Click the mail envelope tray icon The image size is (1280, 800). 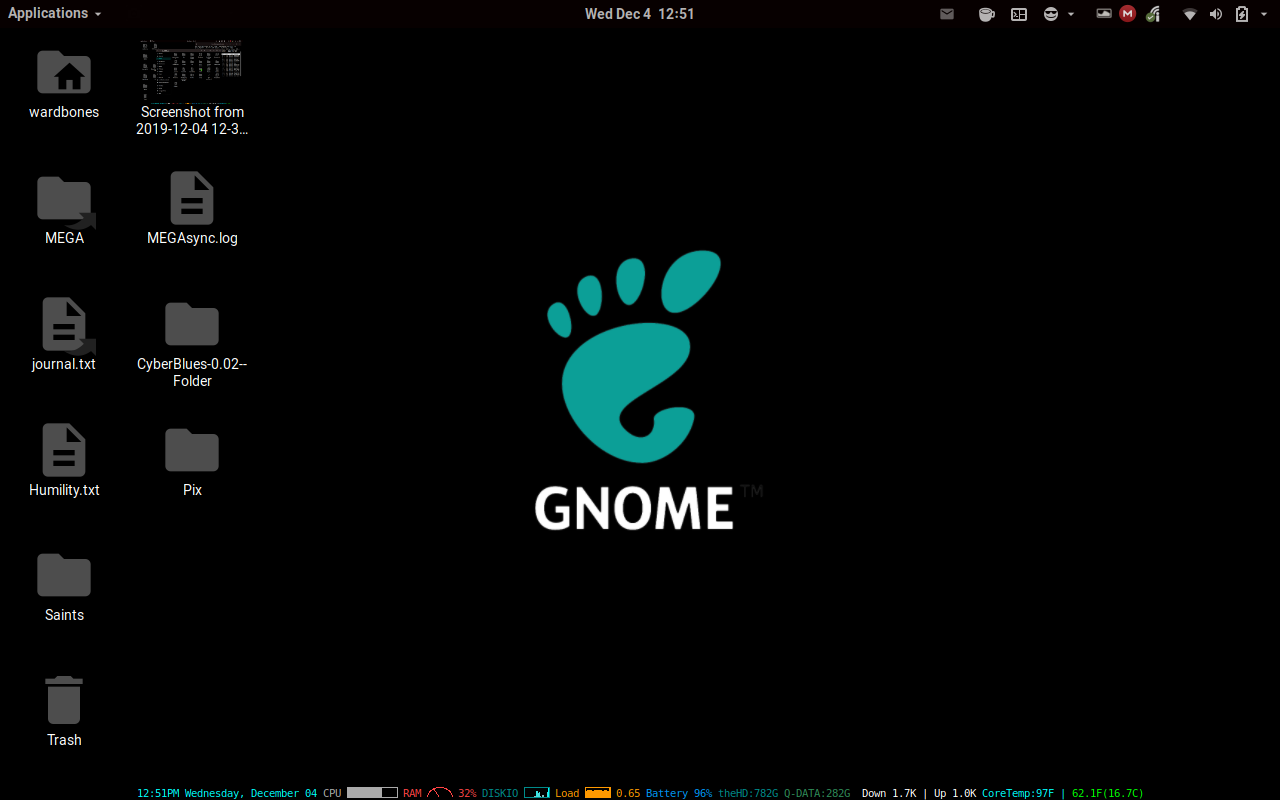pos(947,14)
